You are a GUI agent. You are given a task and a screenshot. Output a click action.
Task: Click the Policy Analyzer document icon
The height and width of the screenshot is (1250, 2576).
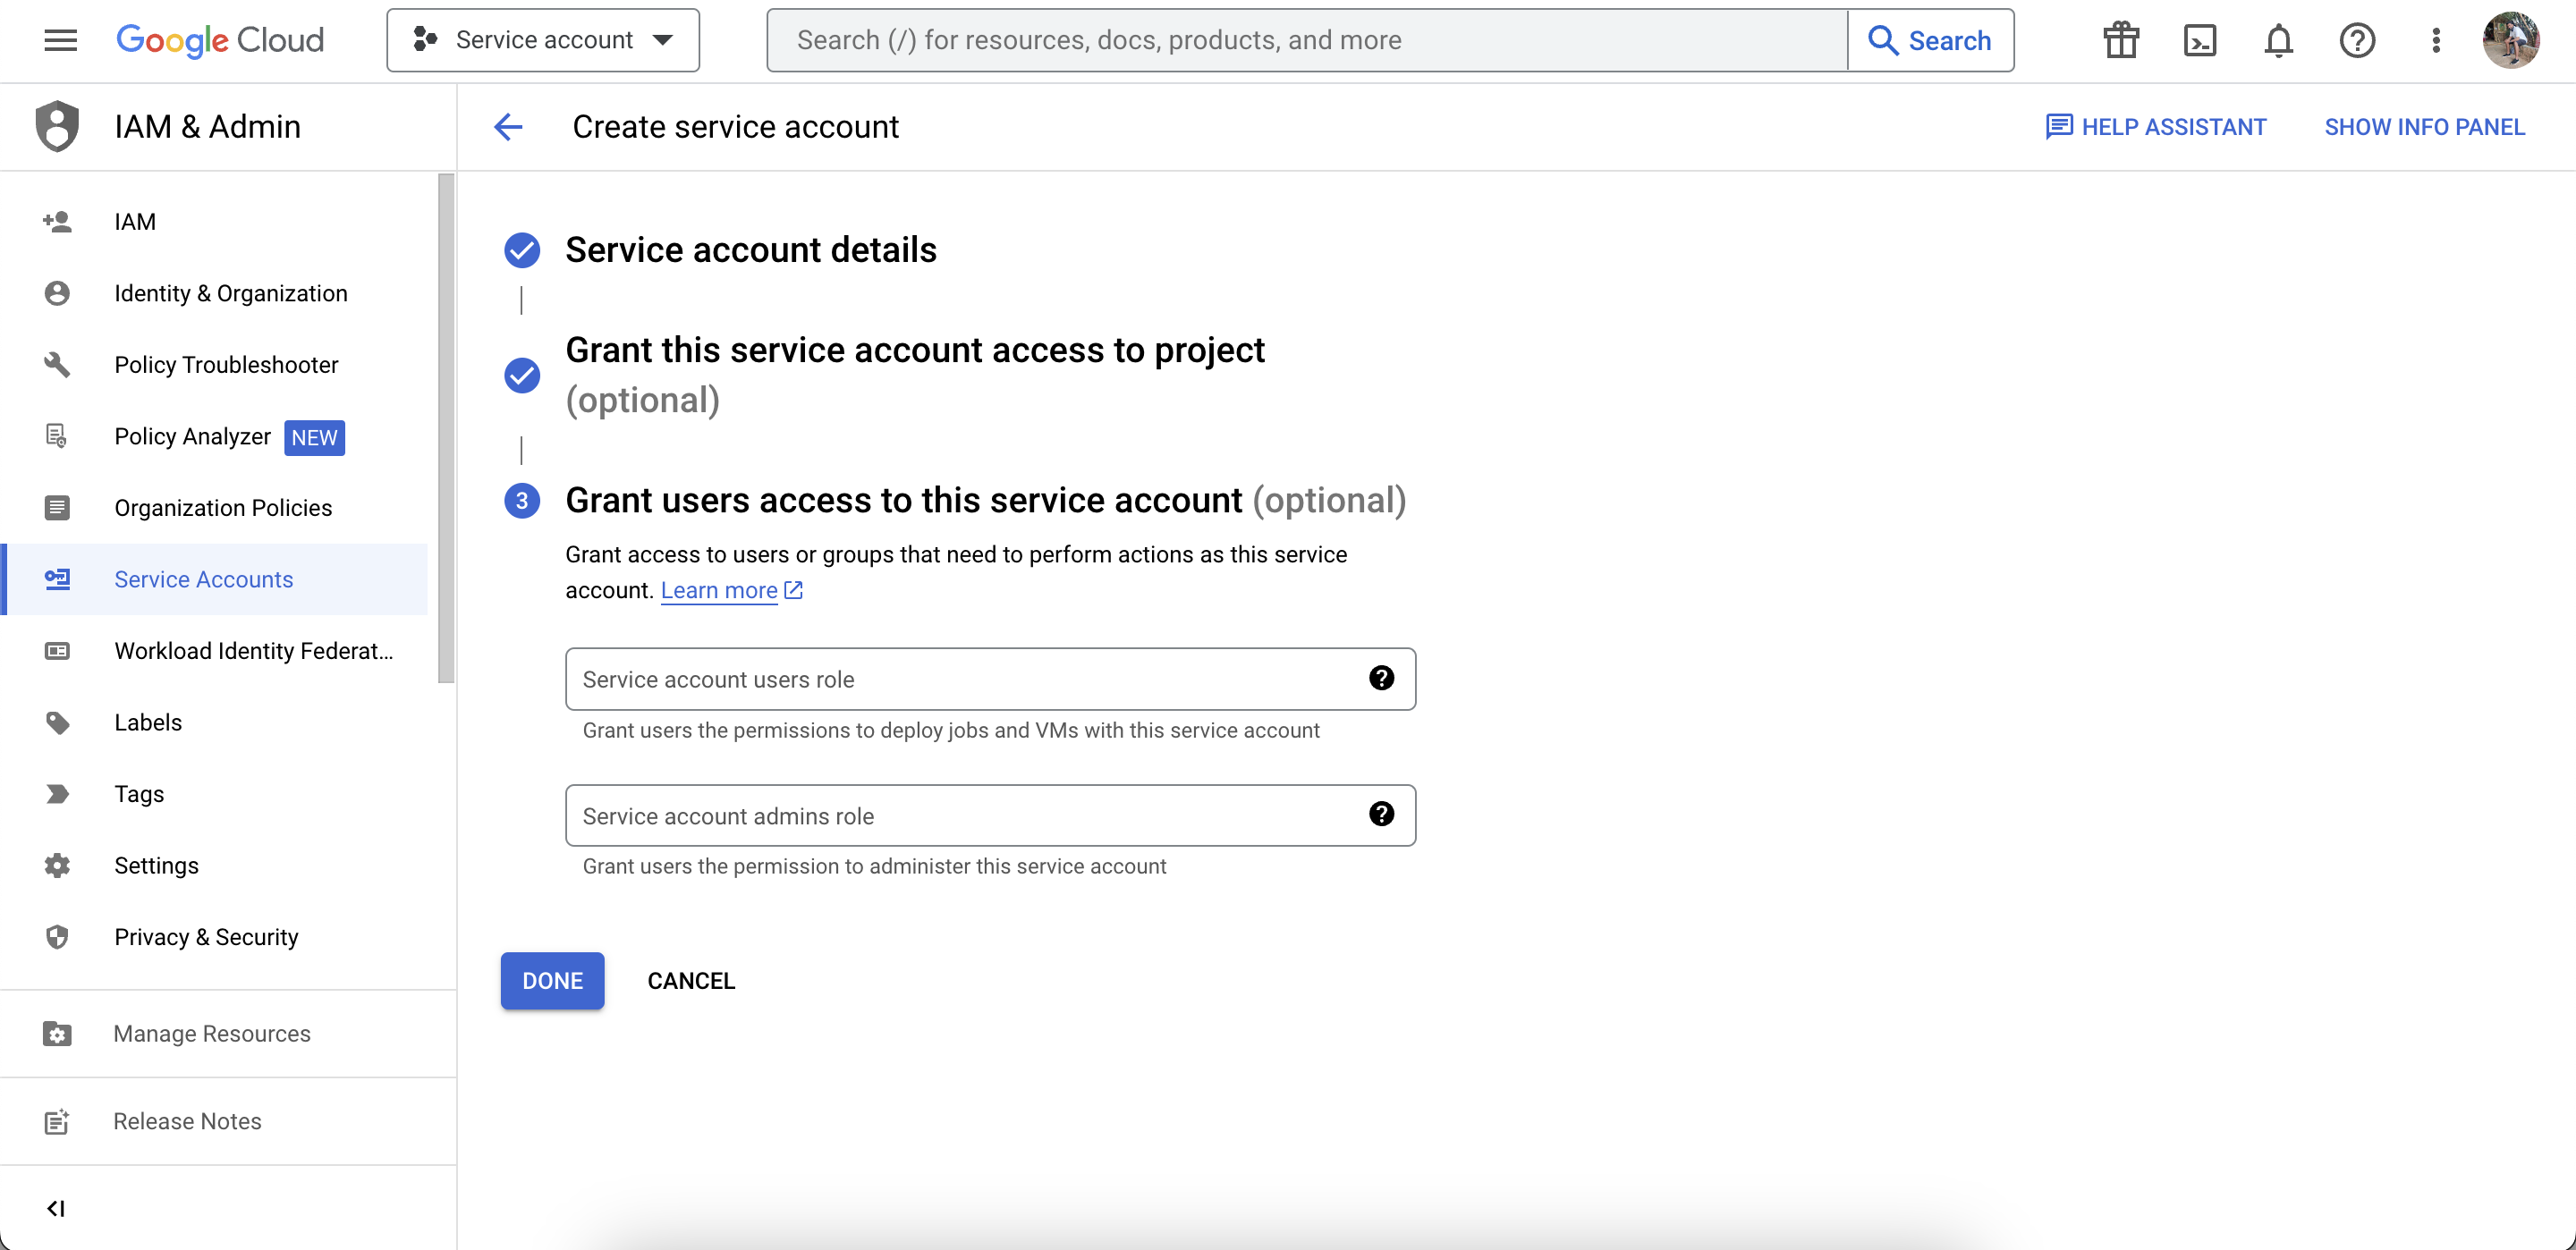[x=57, y=436]
